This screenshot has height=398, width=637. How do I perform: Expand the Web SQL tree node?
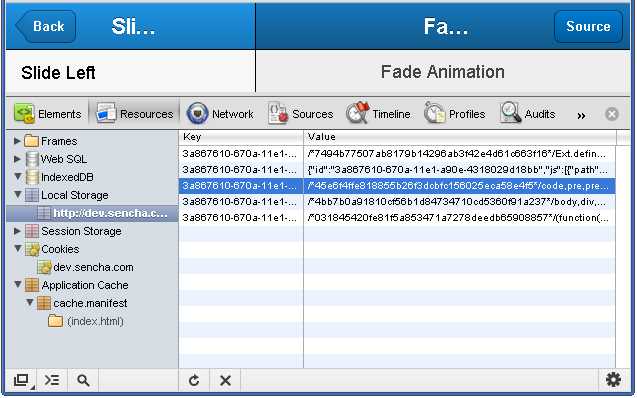[x=17, y=159]
